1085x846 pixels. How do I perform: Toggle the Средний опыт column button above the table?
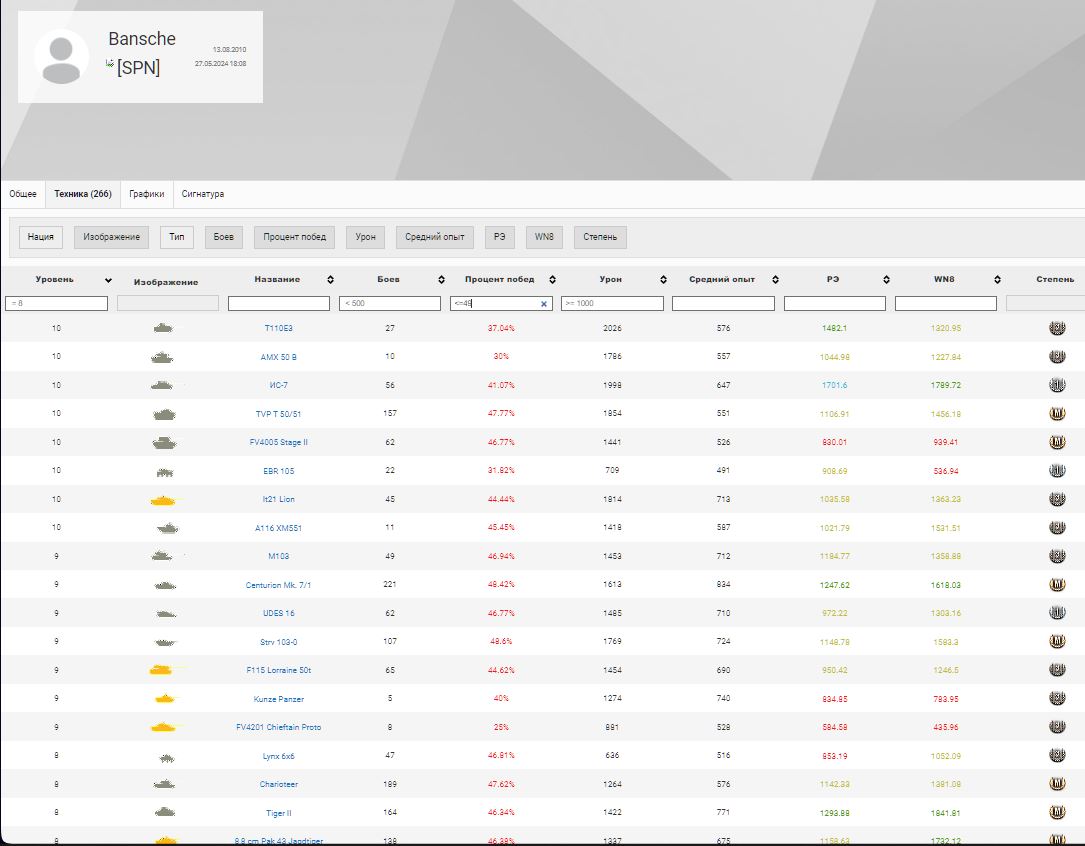coord(435,237)
